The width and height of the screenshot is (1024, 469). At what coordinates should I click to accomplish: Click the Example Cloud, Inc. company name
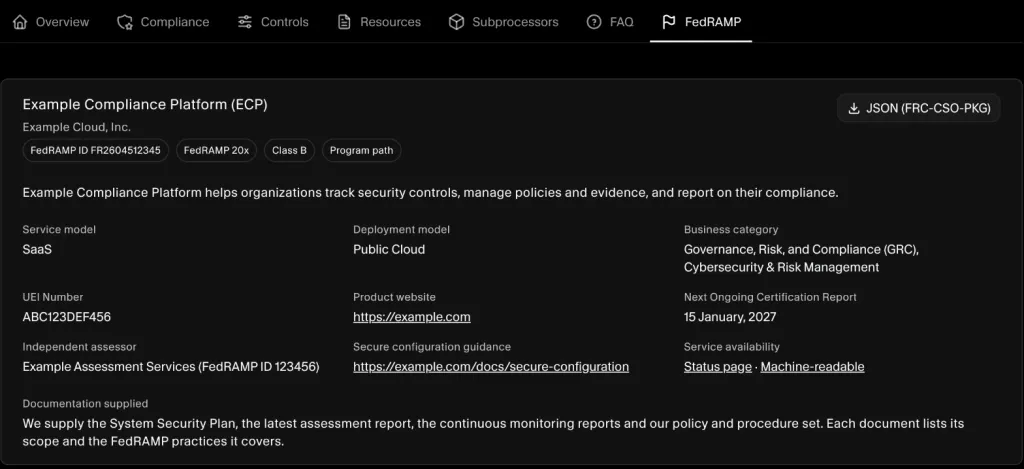pyautogui.click(x=76, y=127)
